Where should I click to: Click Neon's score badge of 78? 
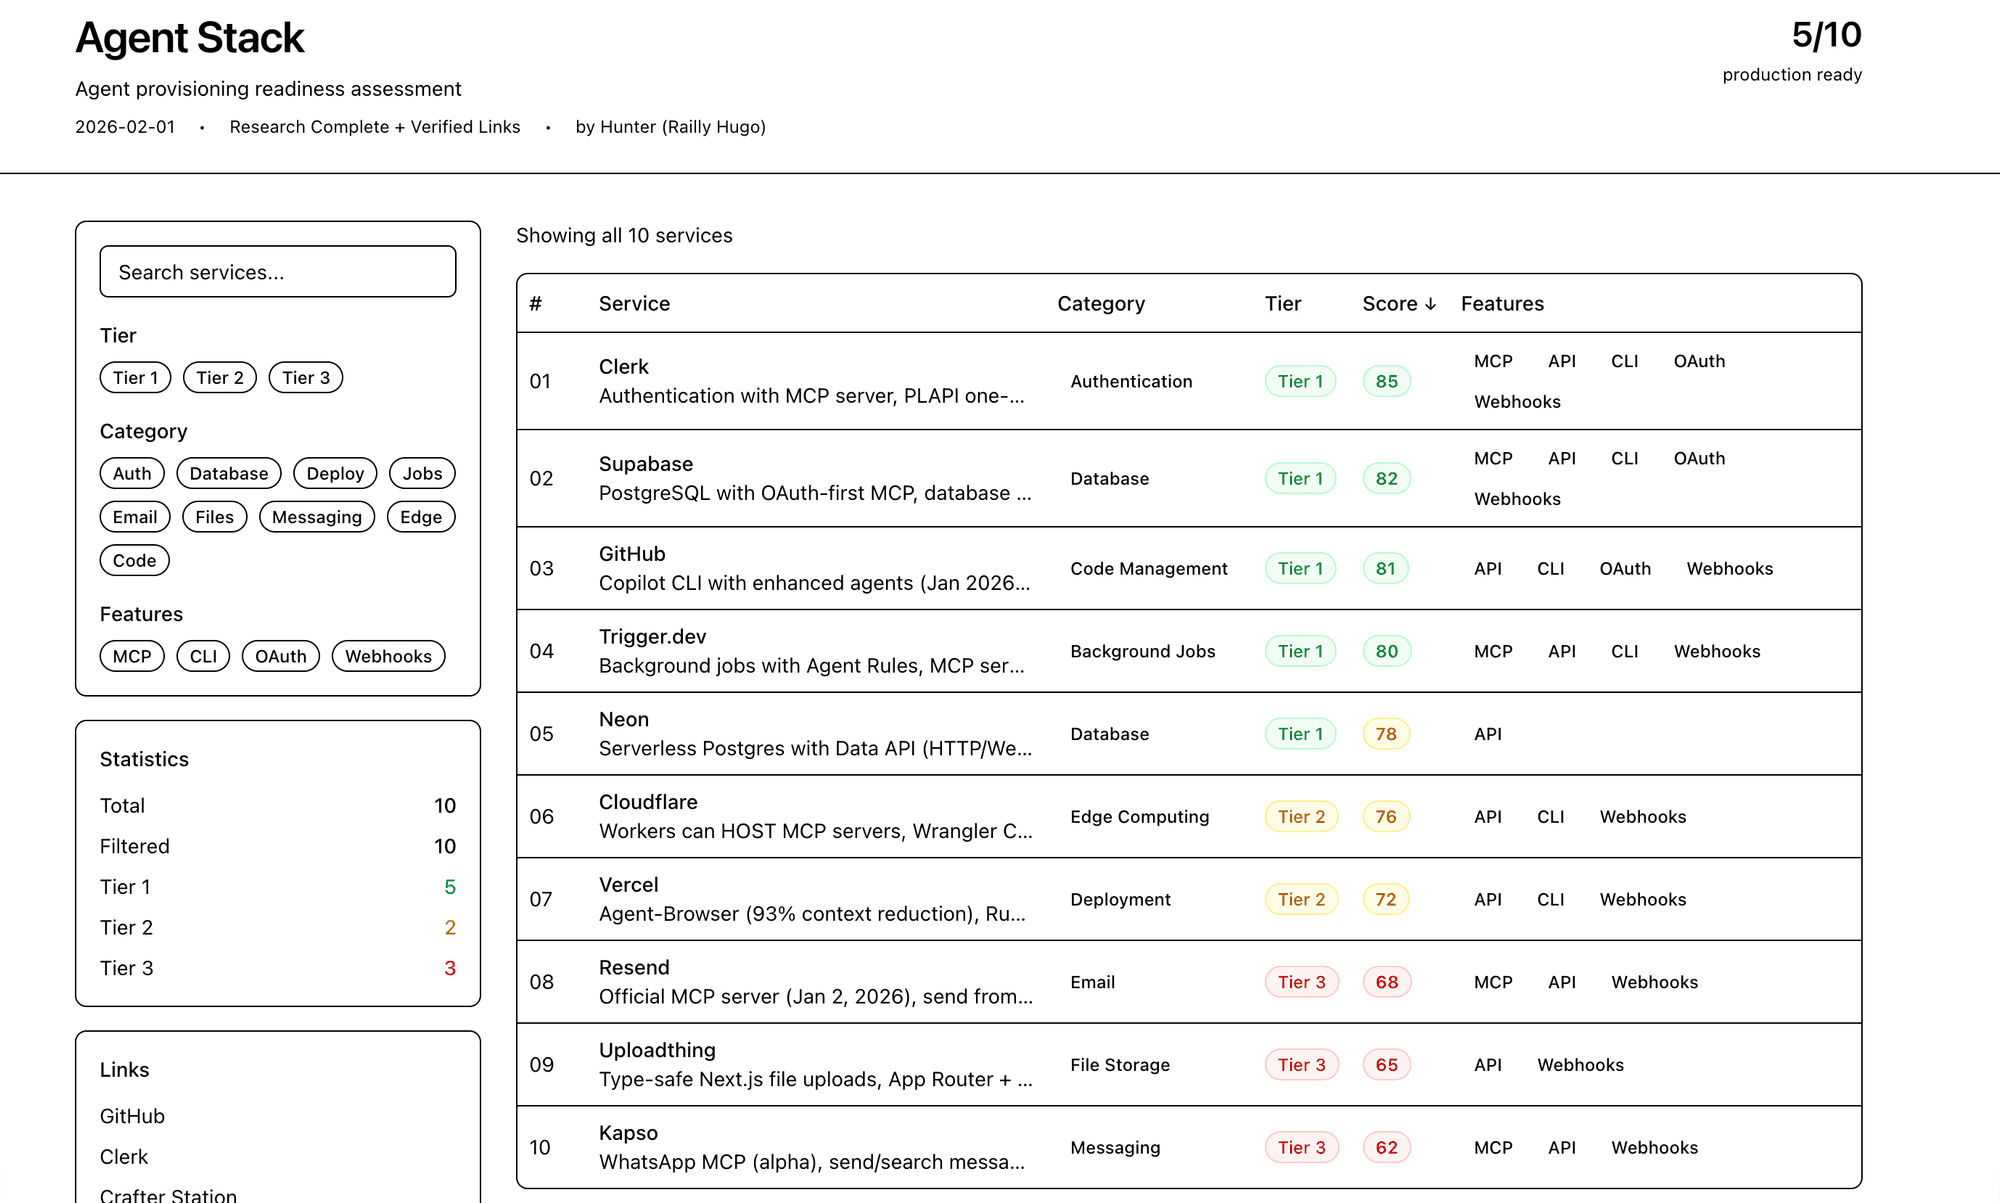(x=1386, y=734)
